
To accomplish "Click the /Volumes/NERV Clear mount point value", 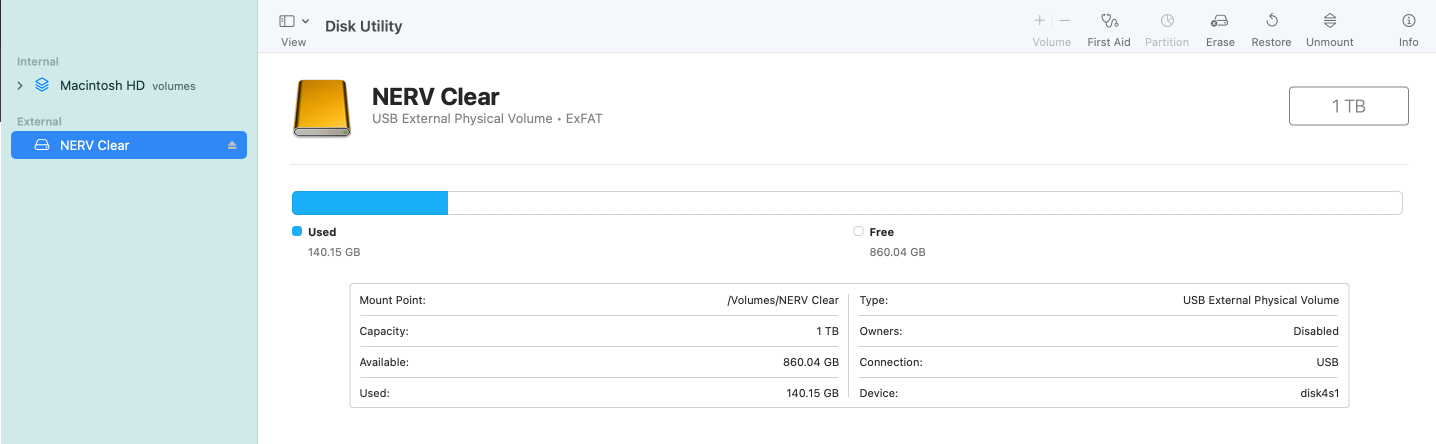I will [x=782, y=300].
